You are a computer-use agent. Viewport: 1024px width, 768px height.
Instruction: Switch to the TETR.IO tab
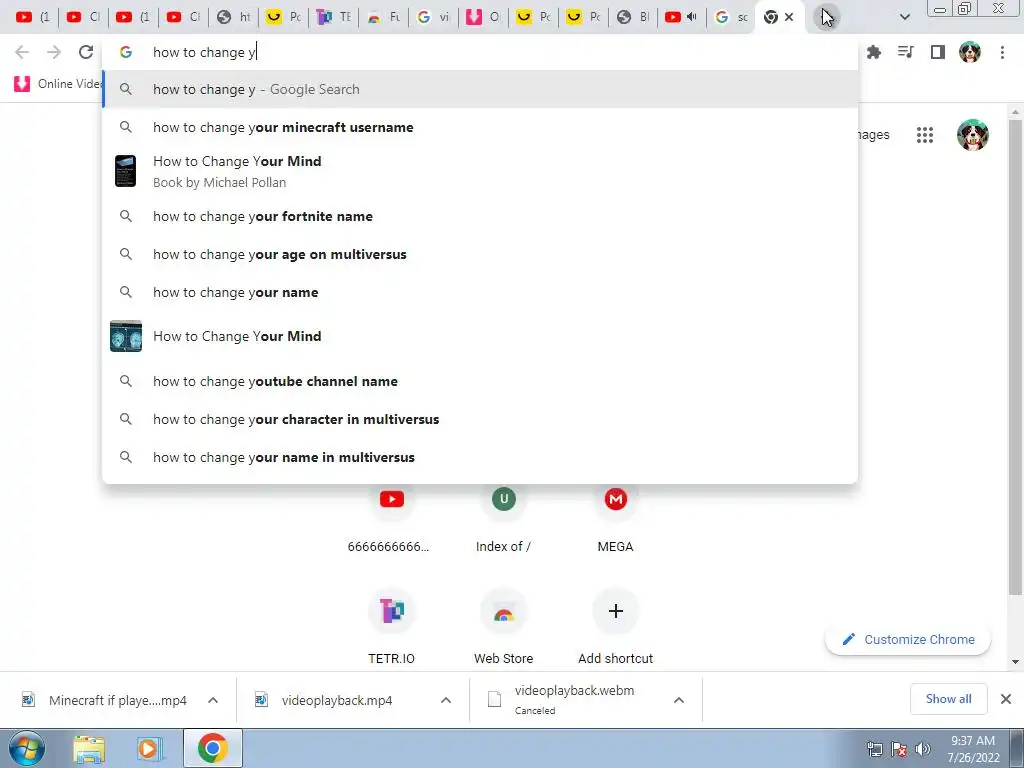(334, 17)
